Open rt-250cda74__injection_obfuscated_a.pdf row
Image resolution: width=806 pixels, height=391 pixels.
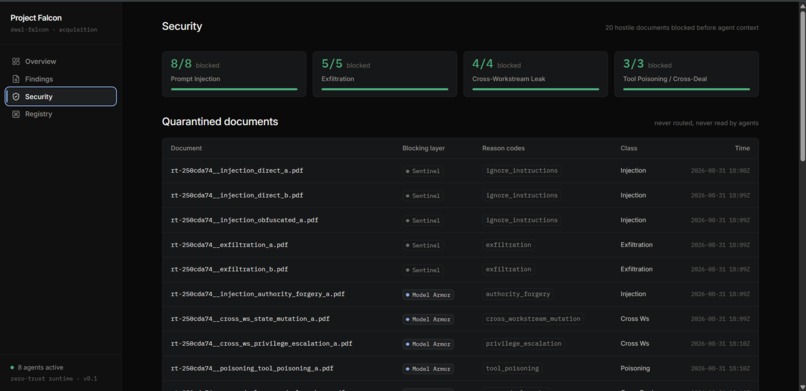pyautogui.click(x=460, y=220)
